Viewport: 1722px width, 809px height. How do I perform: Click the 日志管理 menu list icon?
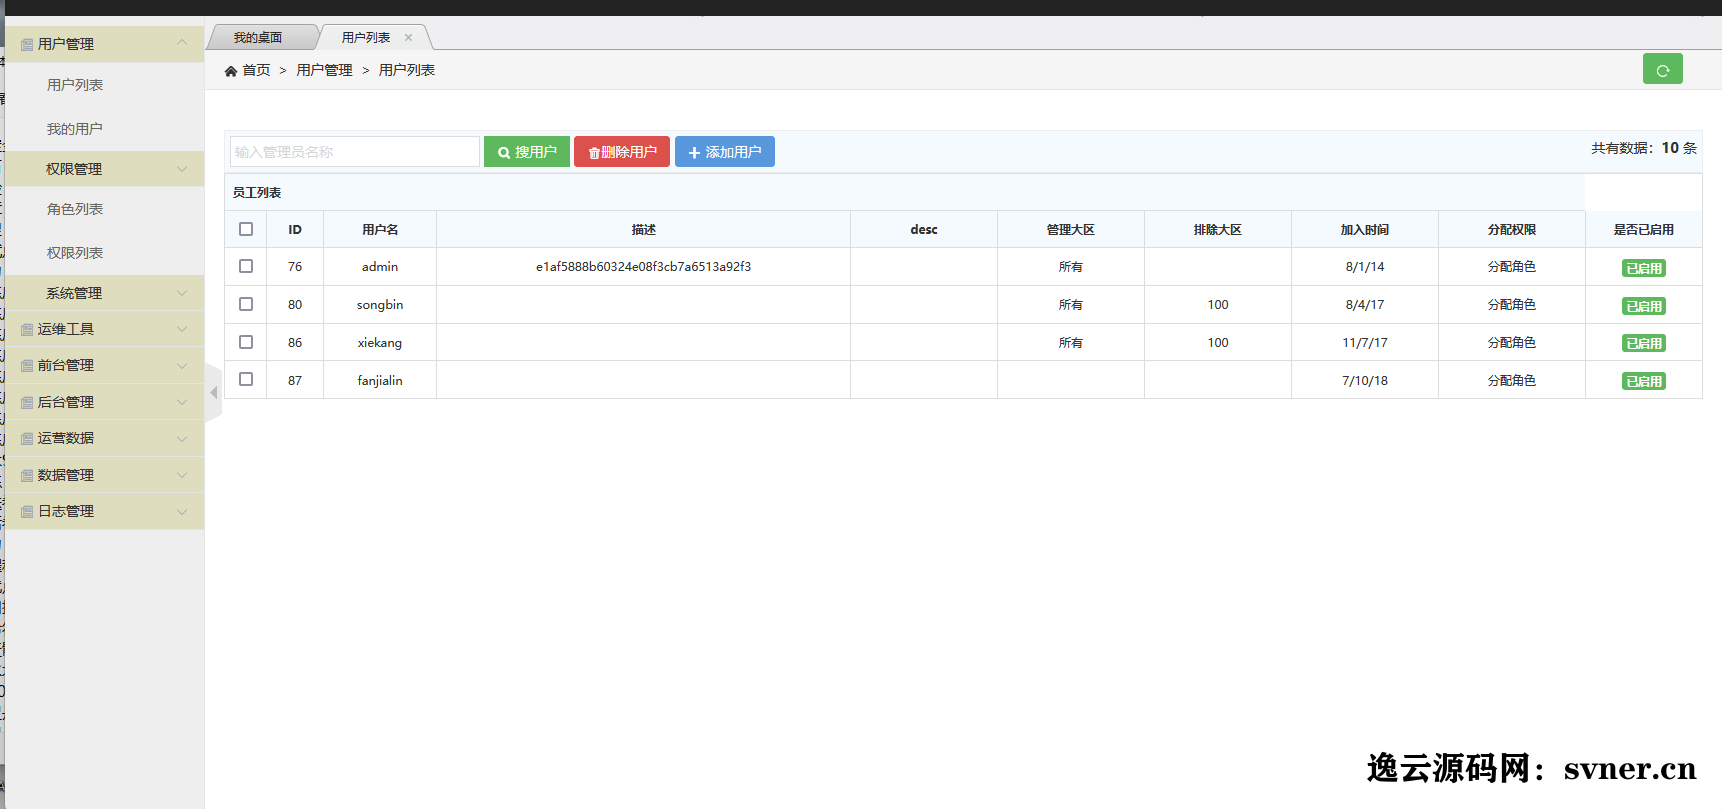point(27,512)
